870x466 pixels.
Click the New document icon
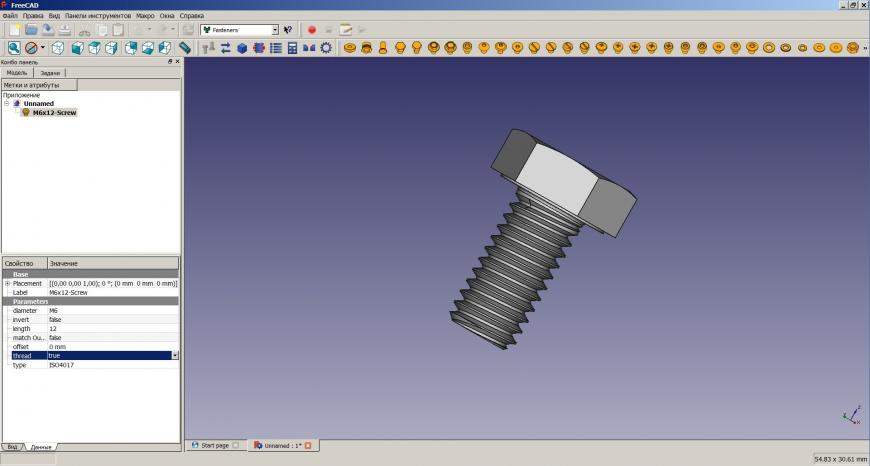(14, 30)
